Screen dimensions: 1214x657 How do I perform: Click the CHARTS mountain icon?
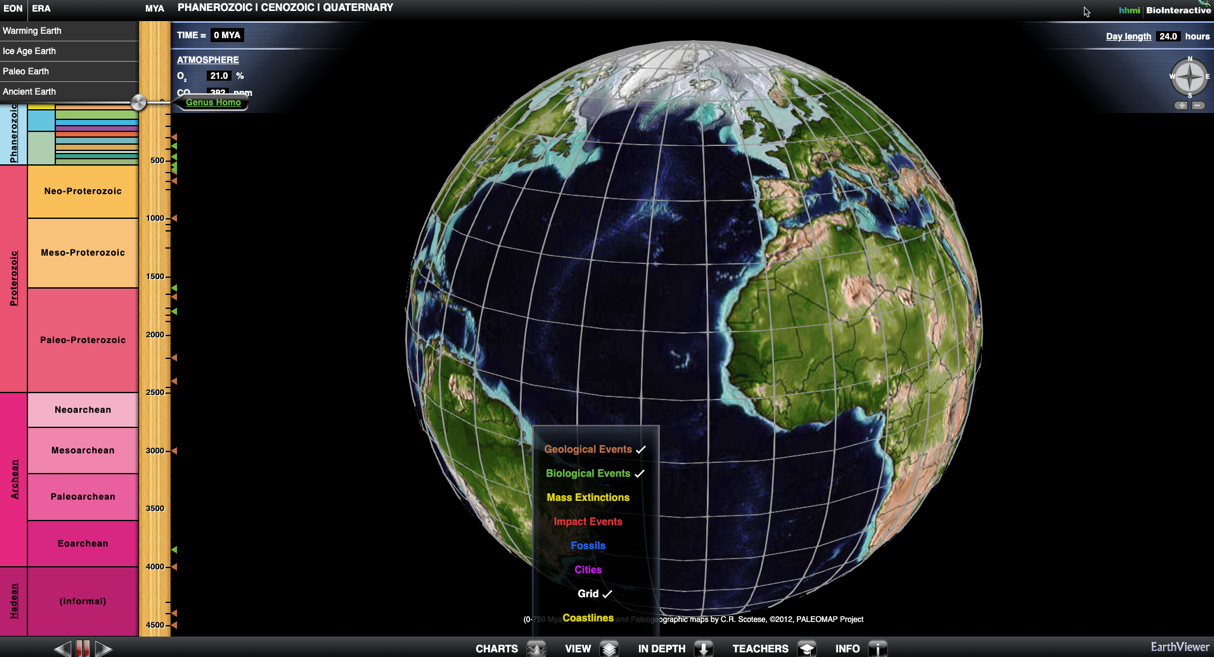536,648
